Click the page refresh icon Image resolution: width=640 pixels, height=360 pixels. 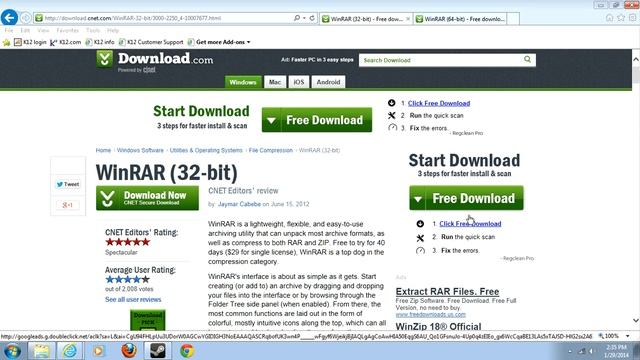click(312, 18)
